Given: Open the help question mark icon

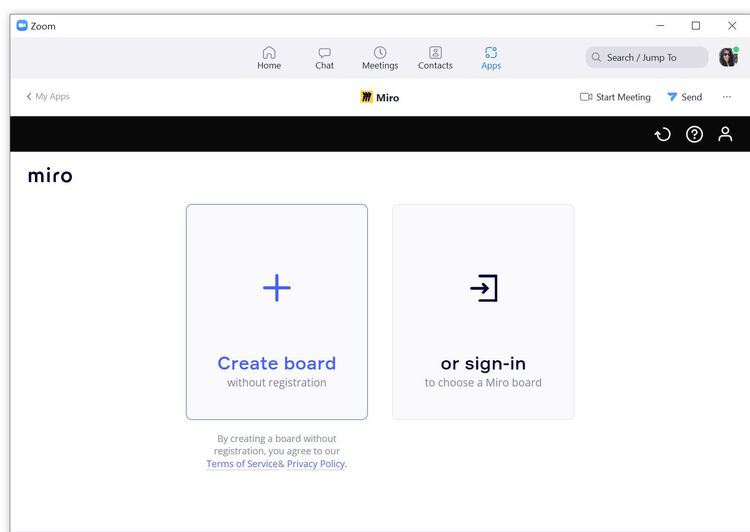Looking at the screenshot, I should click(694, 134).
